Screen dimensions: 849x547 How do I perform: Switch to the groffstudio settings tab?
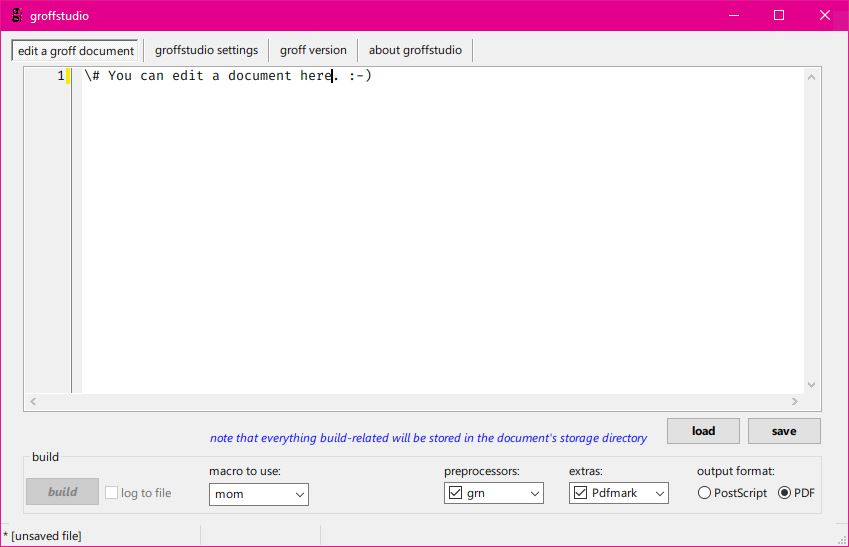click(206, 50)
